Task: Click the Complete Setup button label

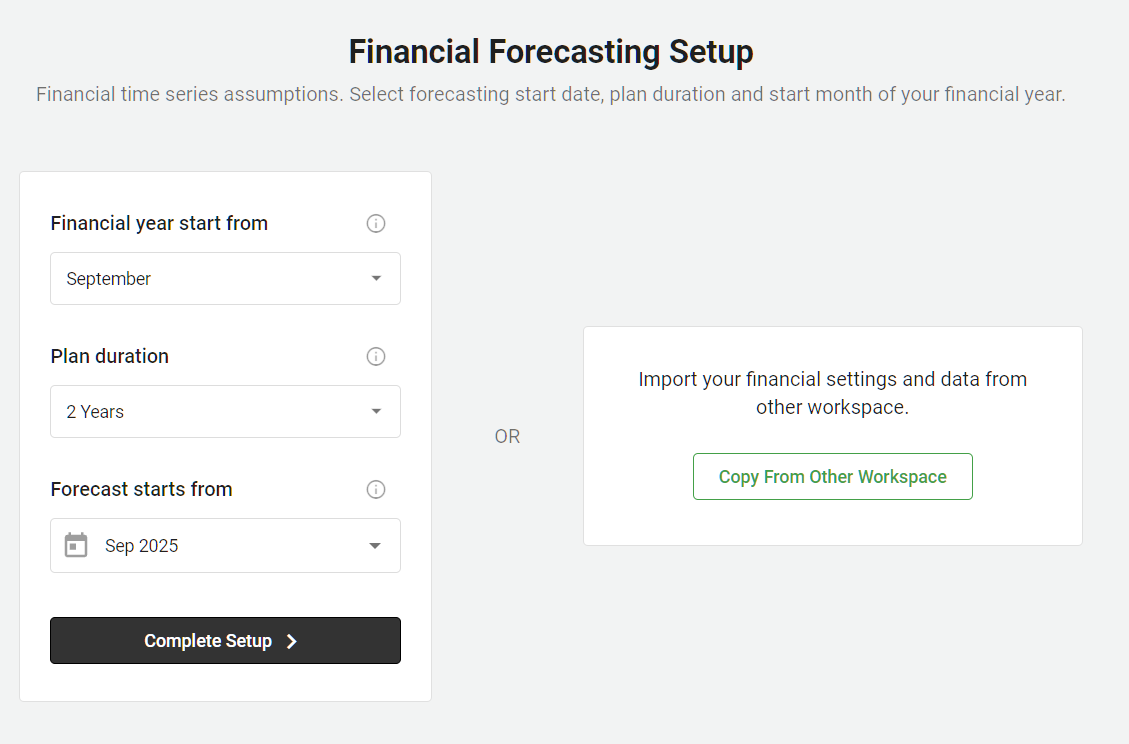Action: coord(208,641)
